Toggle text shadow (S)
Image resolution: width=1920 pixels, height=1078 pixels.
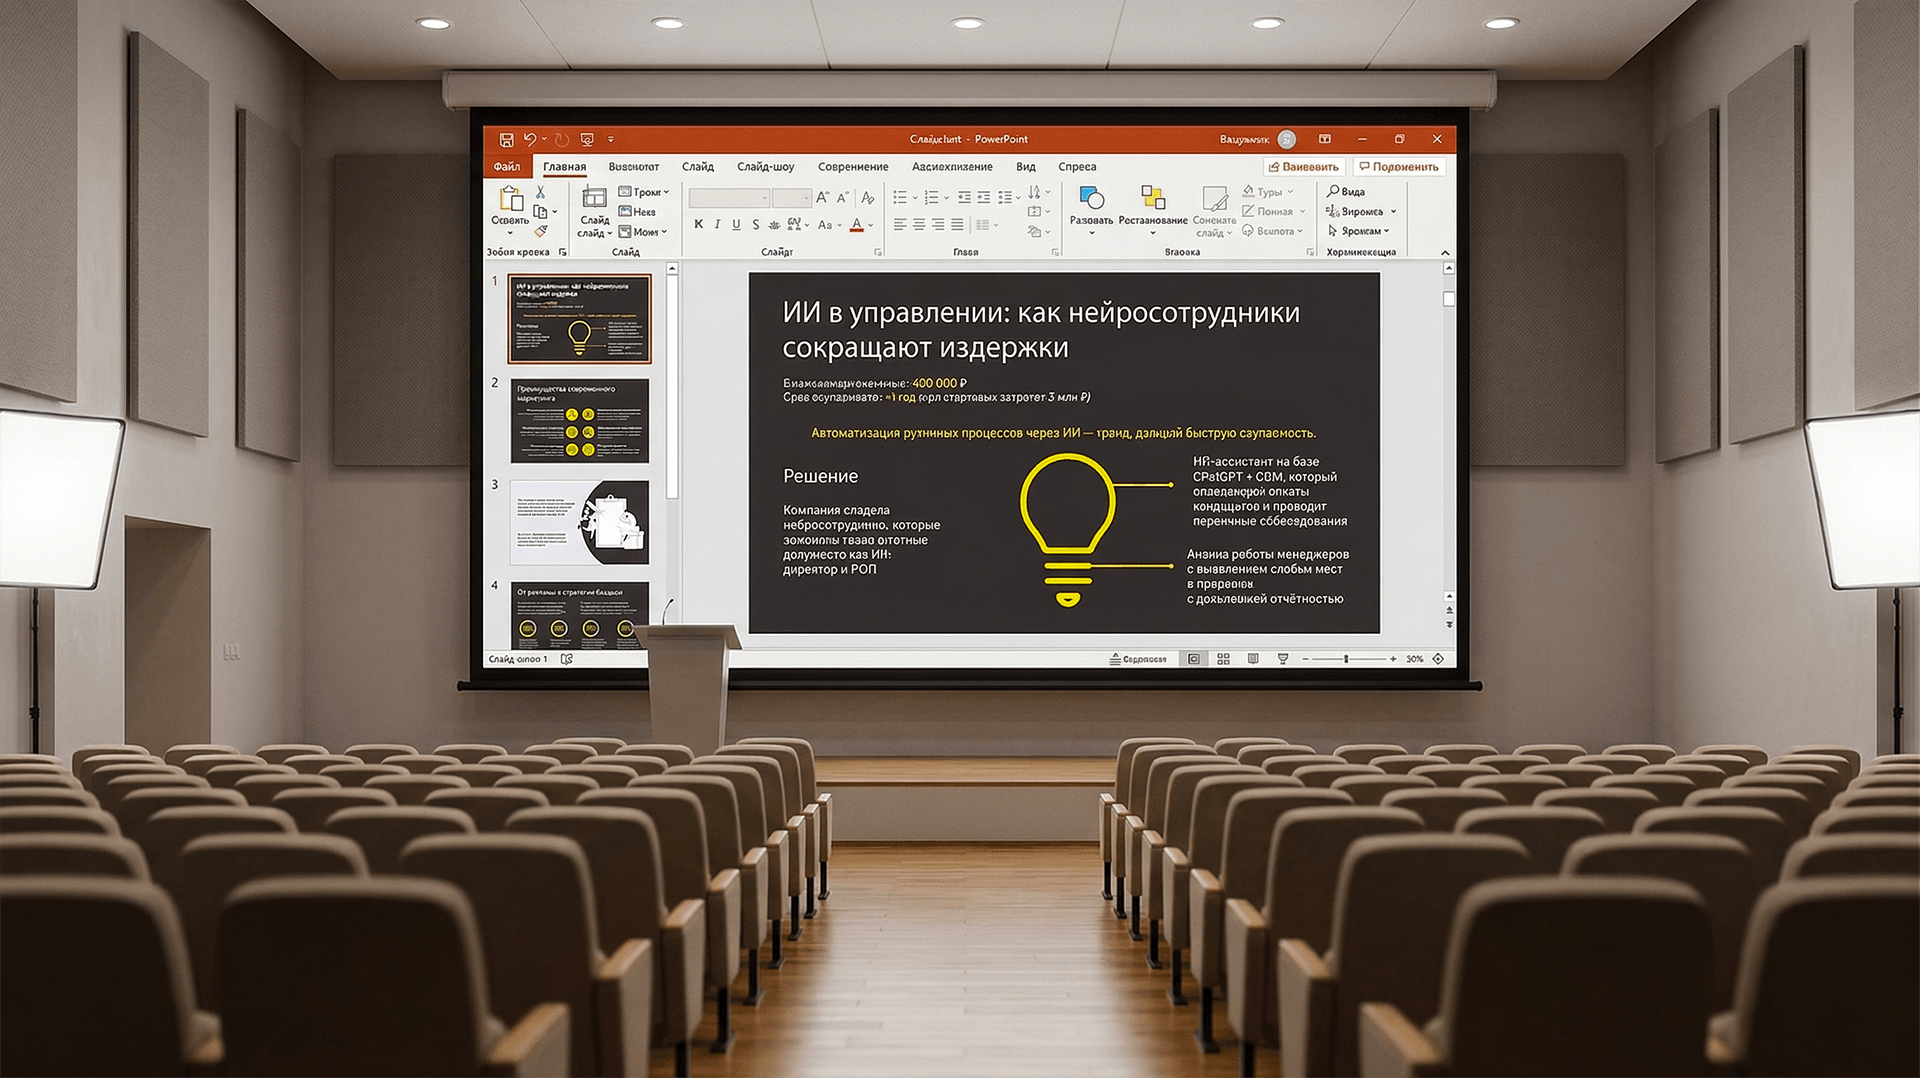pyautogui.click(x=756, y=225)
